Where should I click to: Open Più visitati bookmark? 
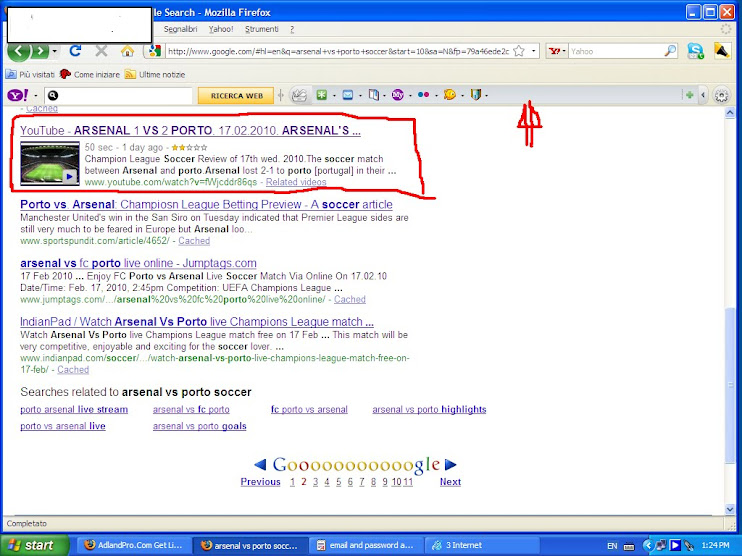click(30, 74)
